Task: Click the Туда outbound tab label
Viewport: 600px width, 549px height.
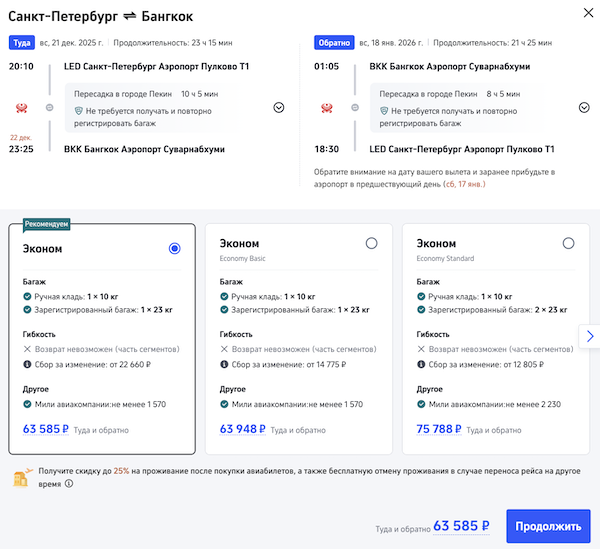Action: (21, 43)
